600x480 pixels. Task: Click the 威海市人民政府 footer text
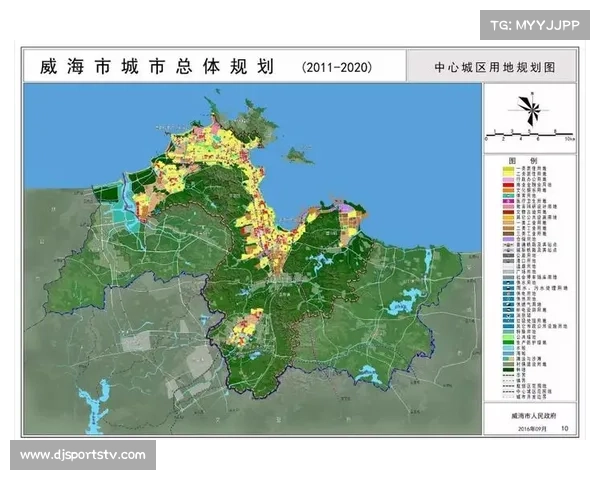528,412
